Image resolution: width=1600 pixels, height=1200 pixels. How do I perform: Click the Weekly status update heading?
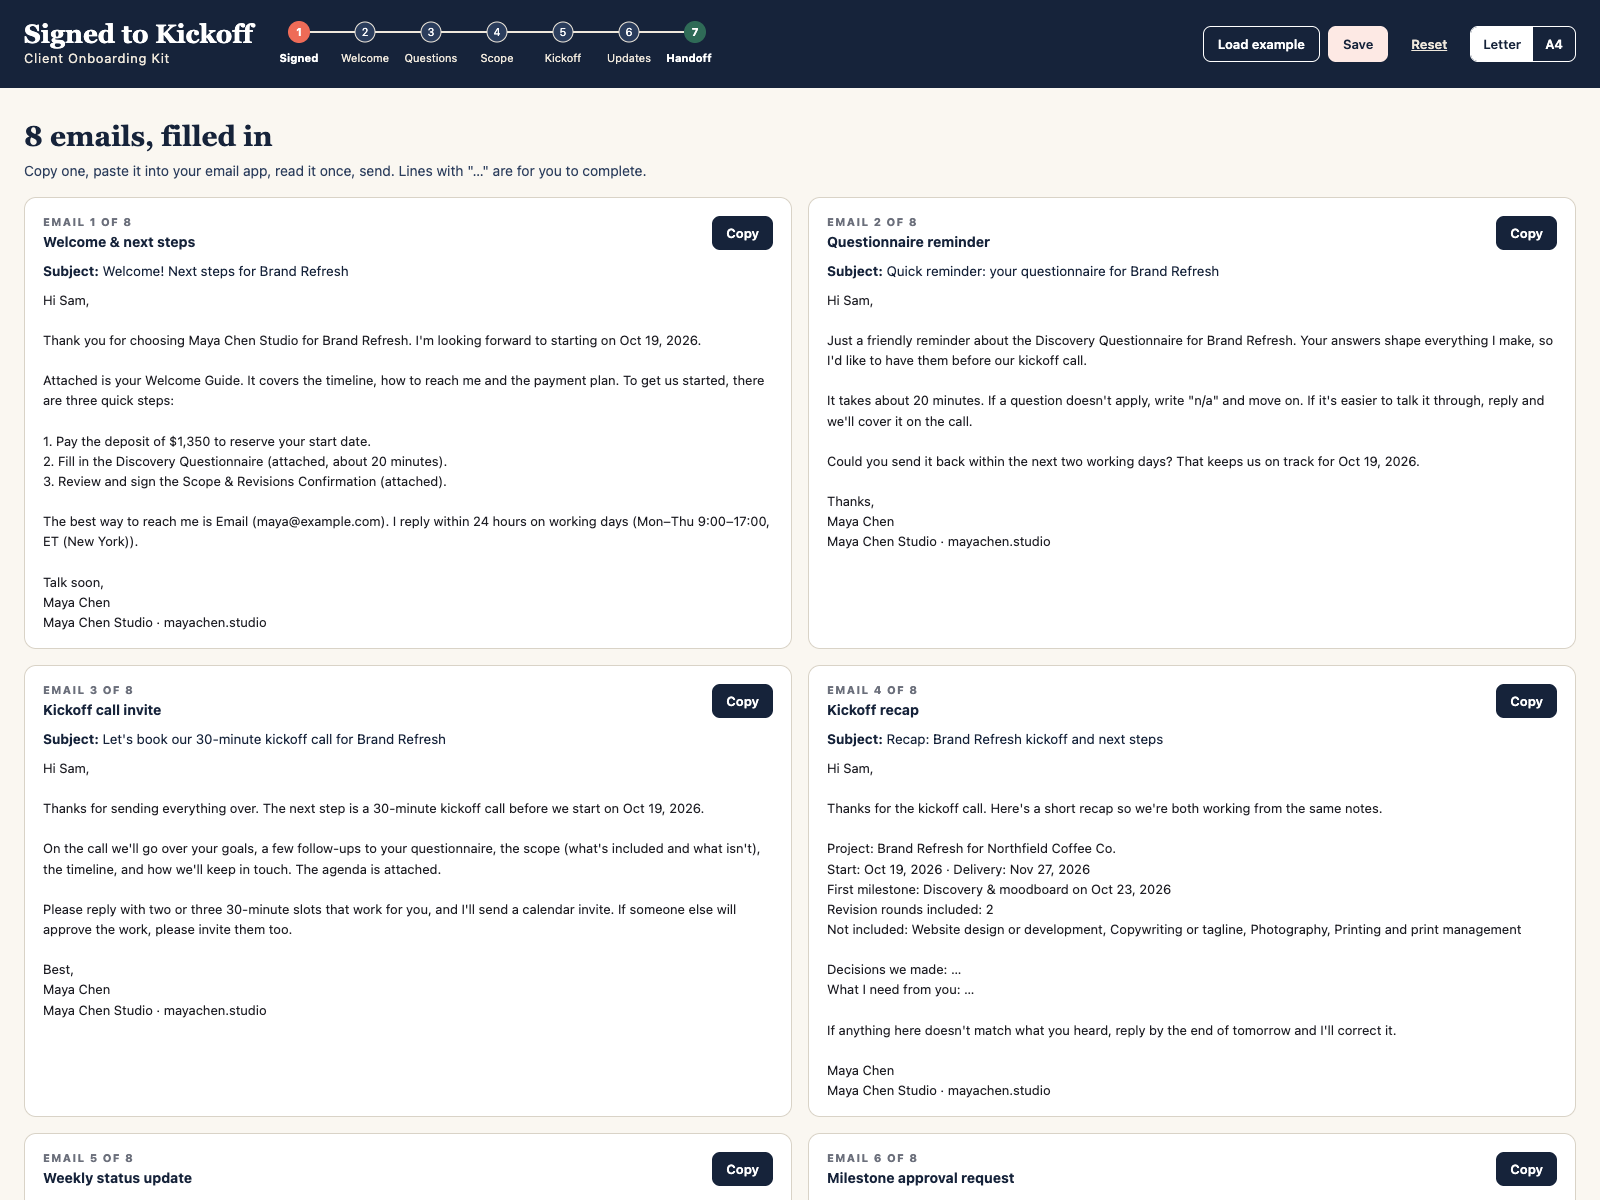click(x=117, y=1178)
